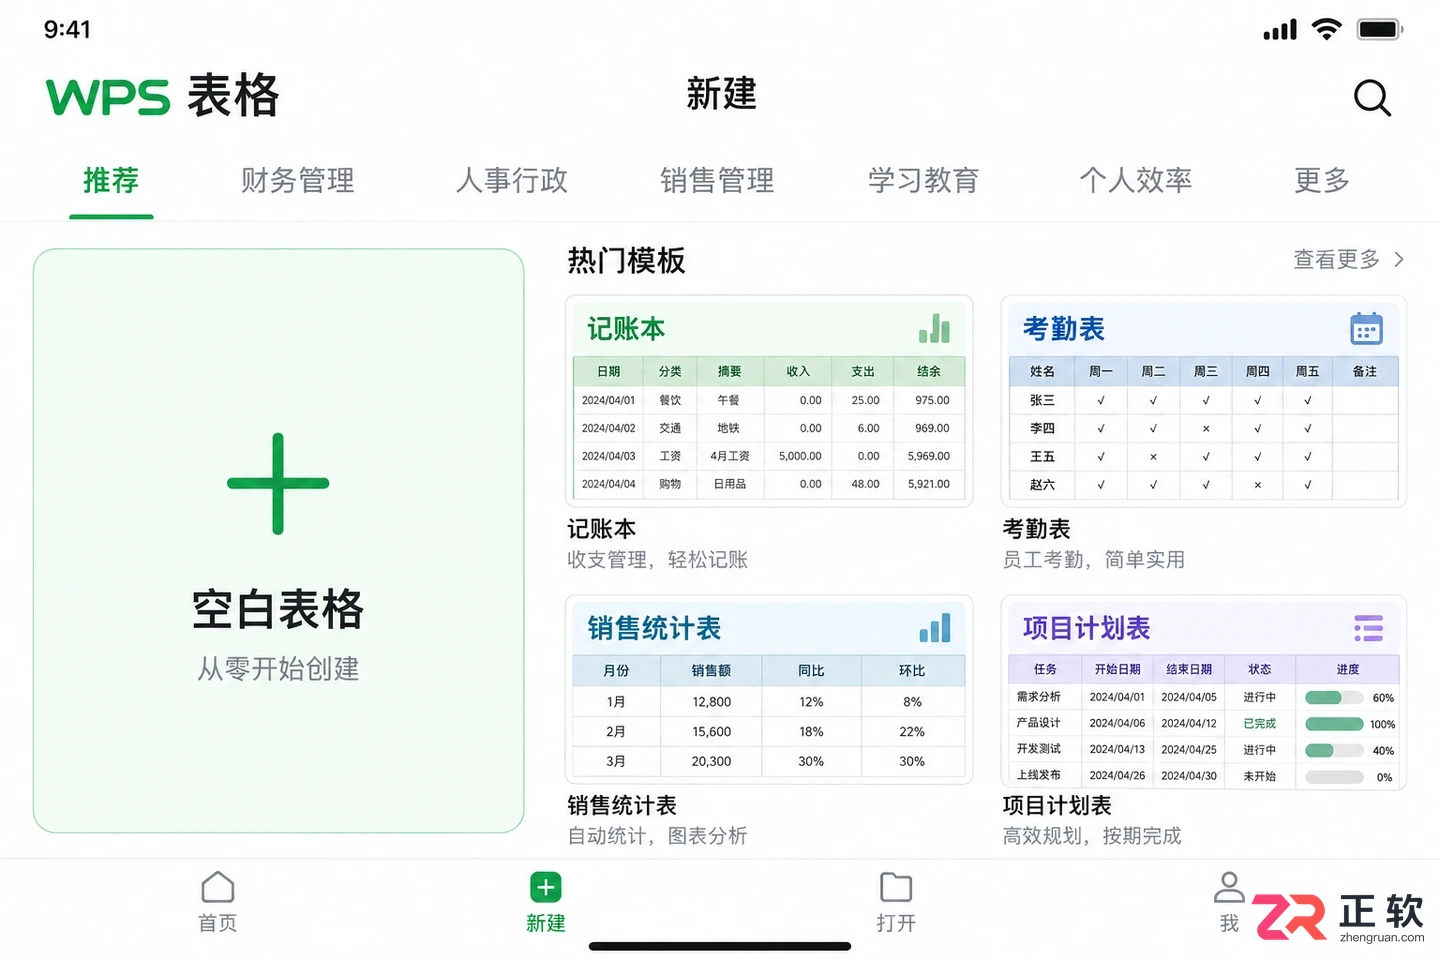Viewport: 1440px width, 960px height.
Task: Click 20,300 sales value for 3月
Action: [711, 761]
